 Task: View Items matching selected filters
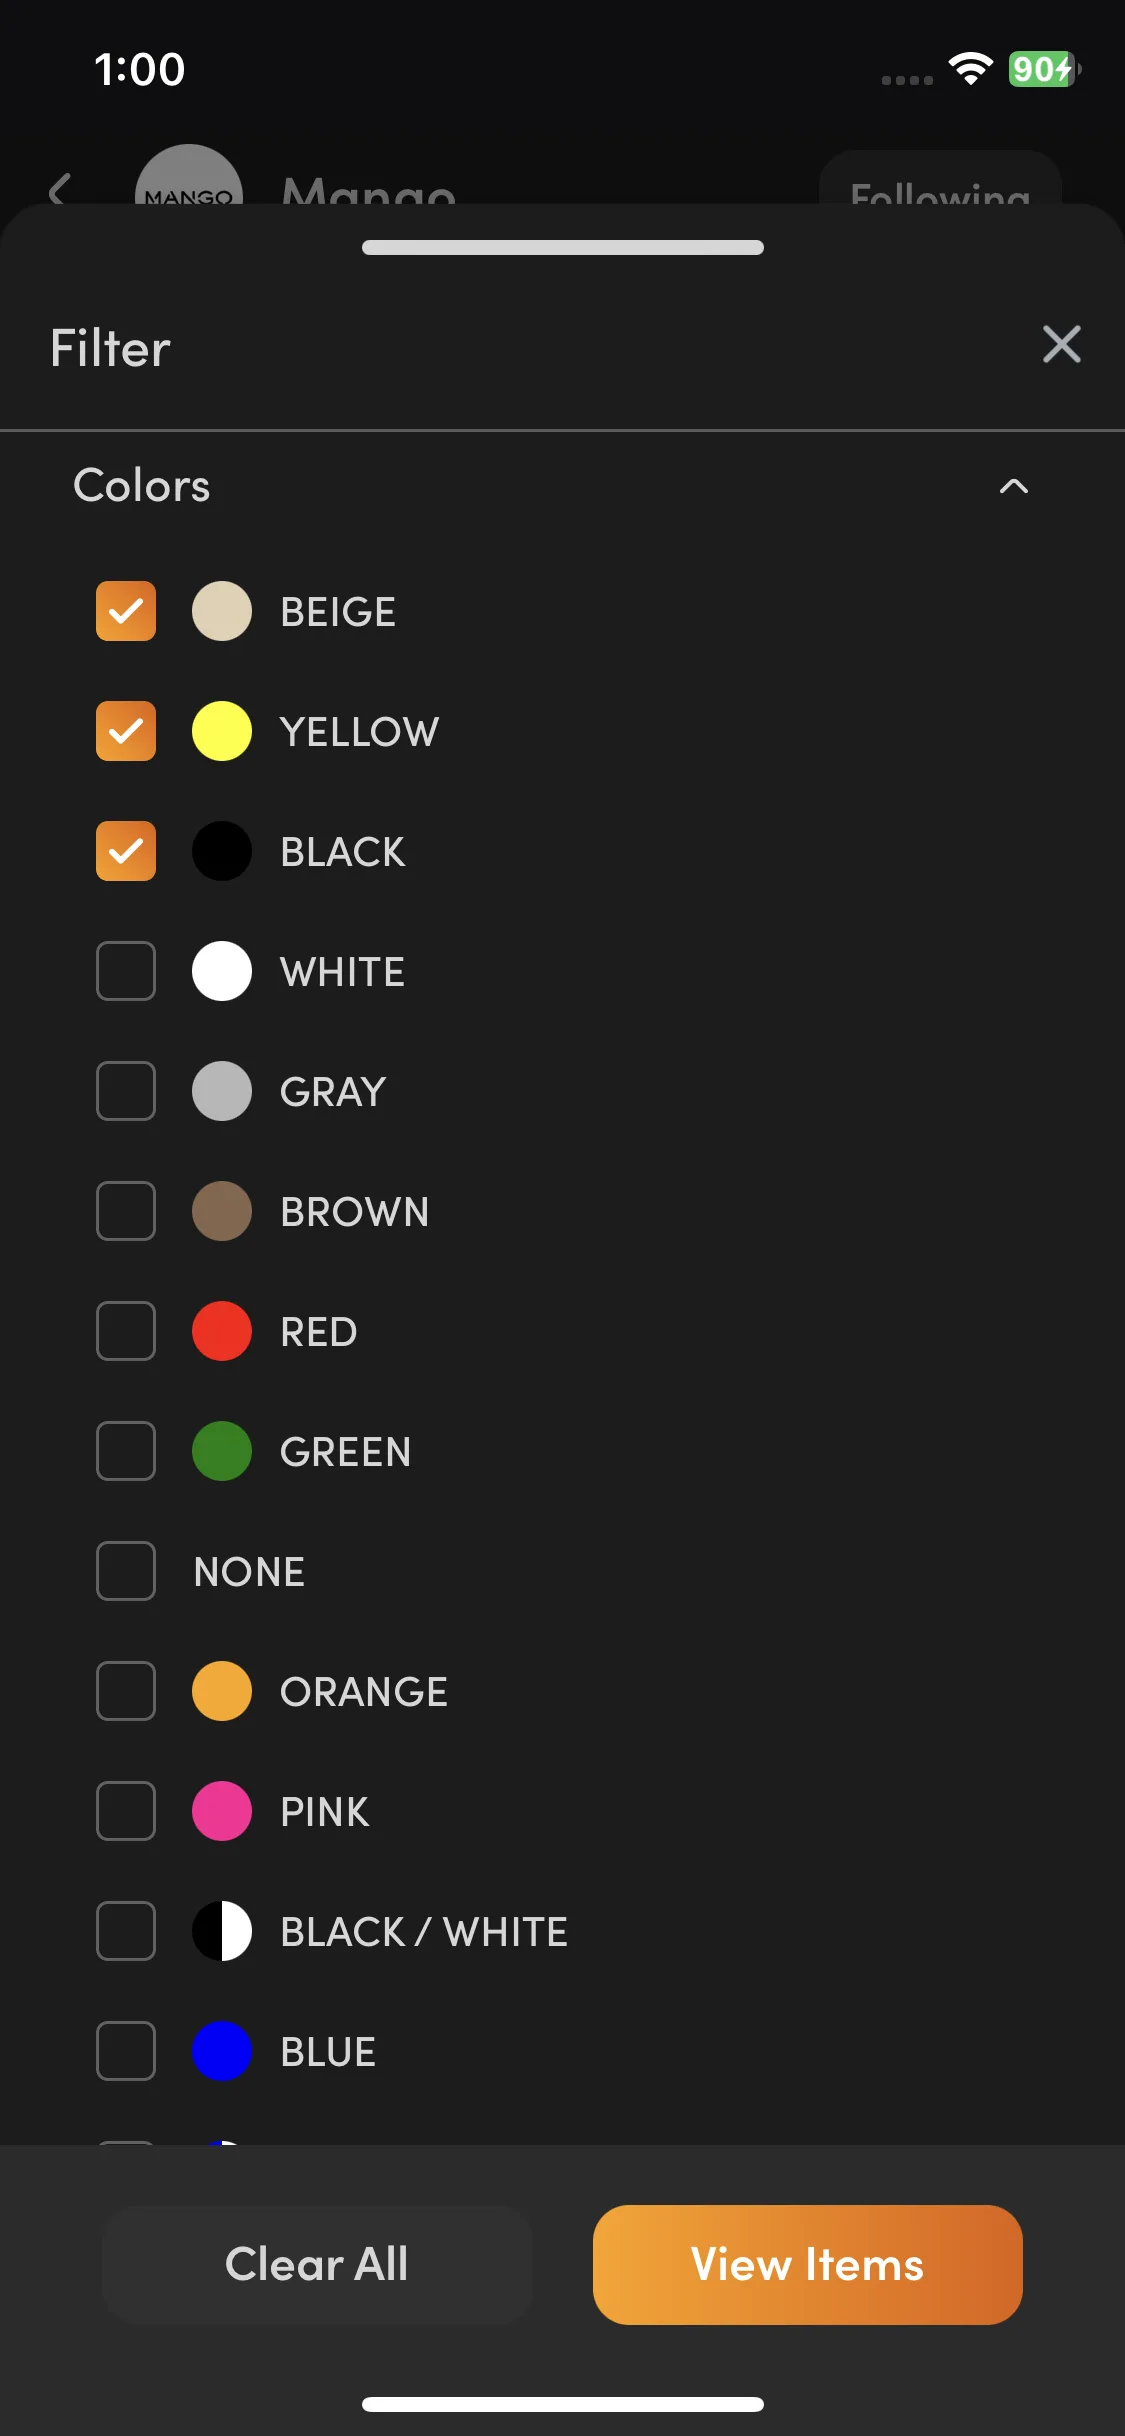[x=808, y=2265]
